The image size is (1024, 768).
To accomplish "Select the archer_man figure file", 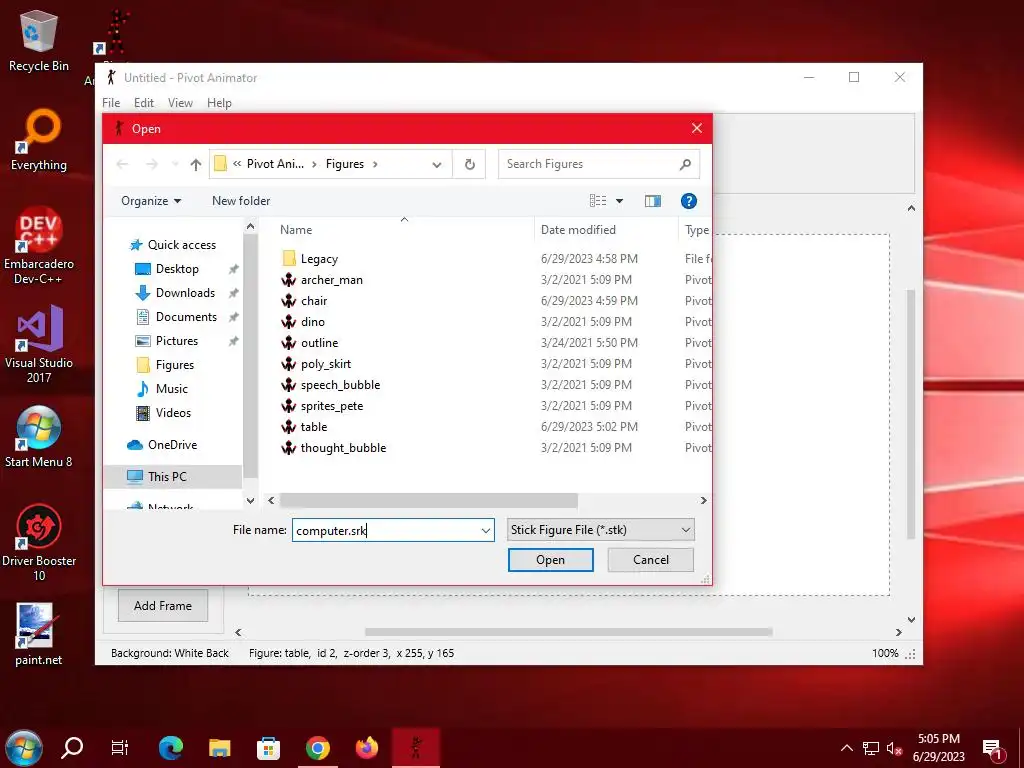I will [x=331, y=280].
